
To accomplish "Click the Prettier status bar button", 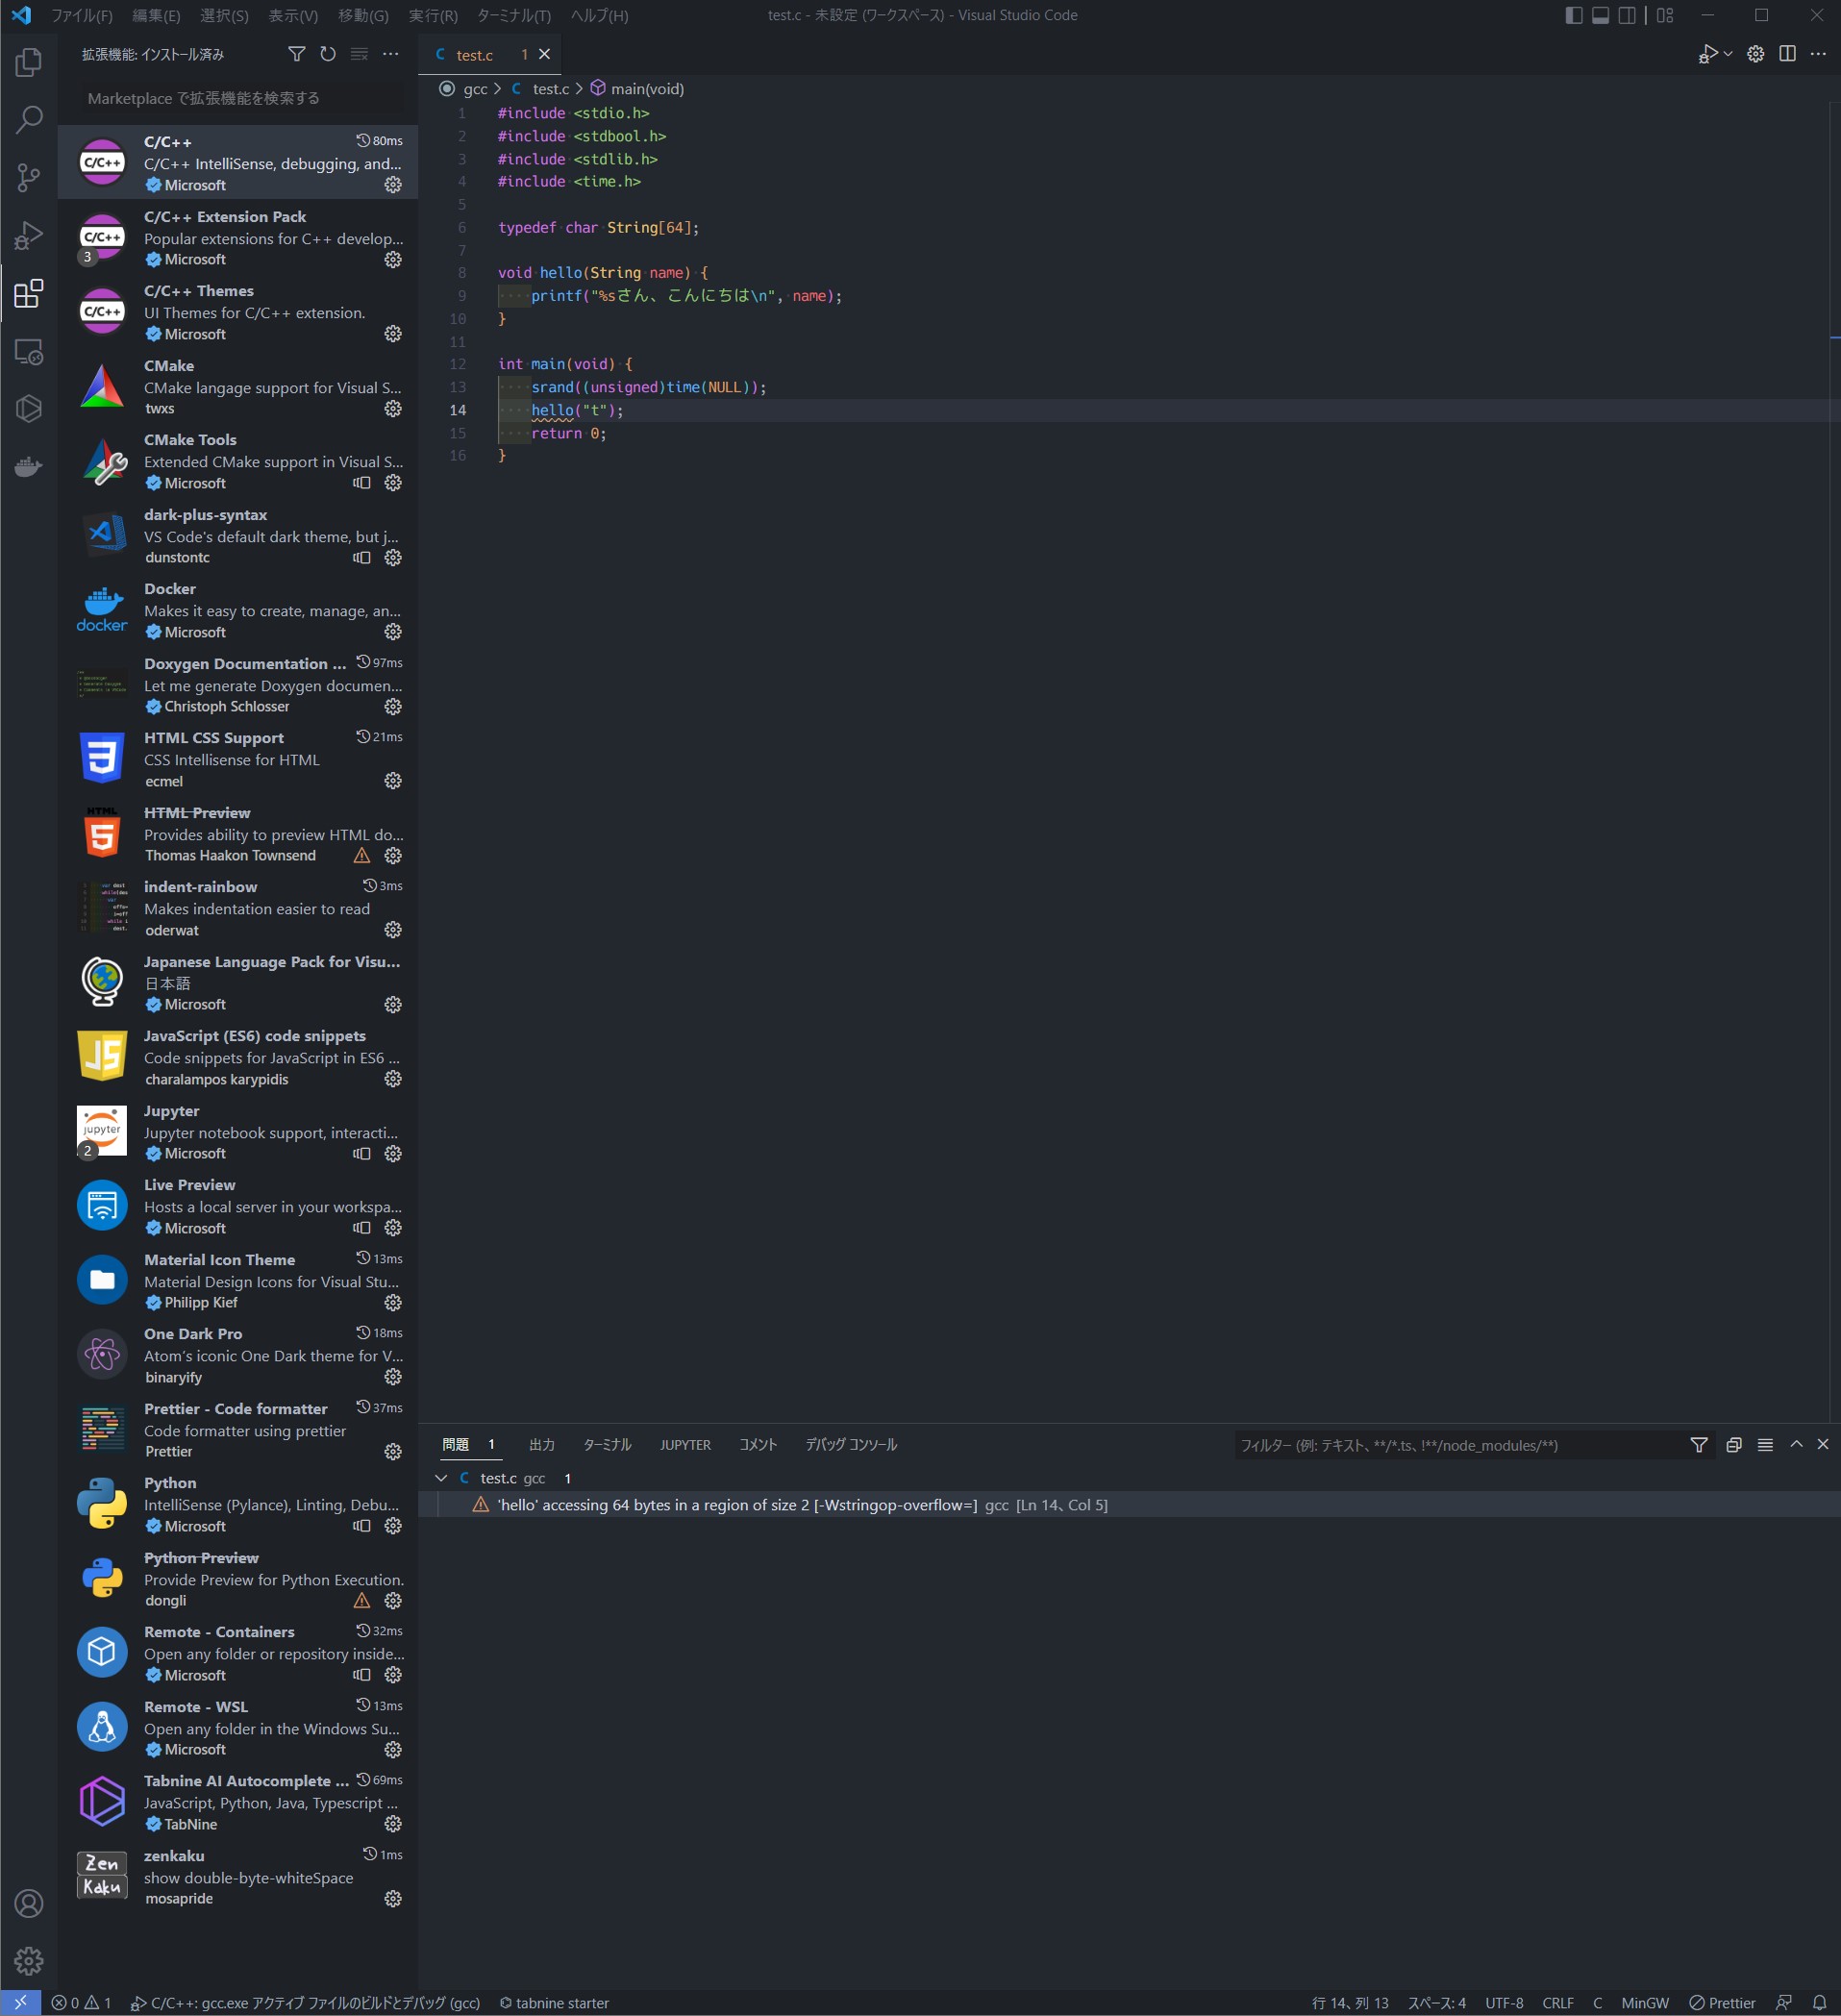I will 1722,2003.
